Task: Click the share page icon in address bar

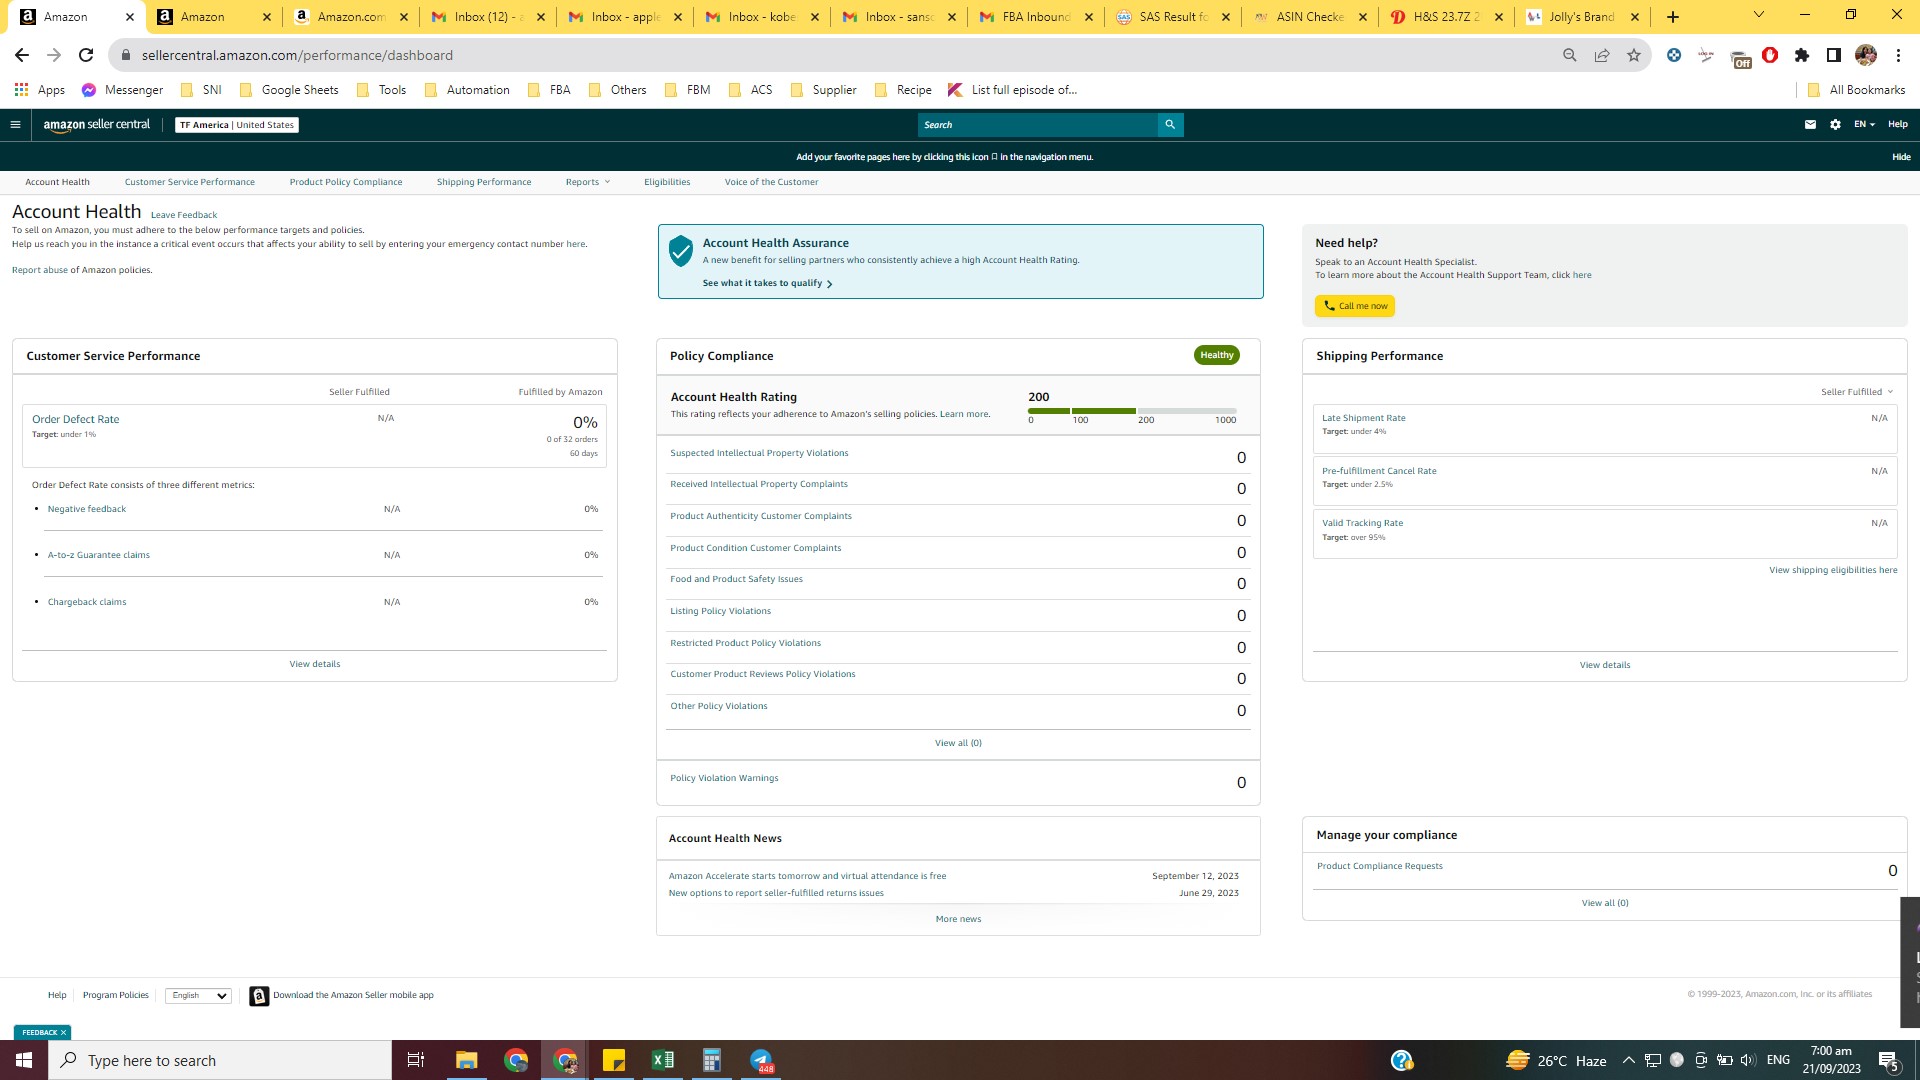Action: coord(1602,55)
